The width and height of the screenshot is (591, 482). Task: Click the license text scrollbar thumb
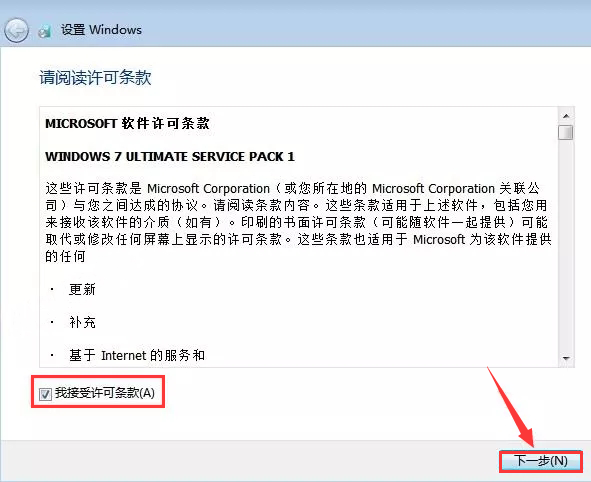[566, 132]
